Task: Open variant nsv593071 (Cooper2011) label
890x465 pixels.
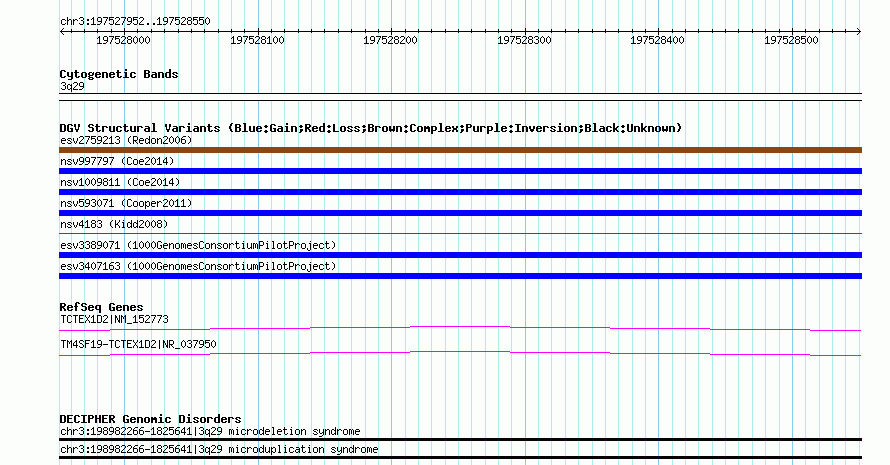Action: pyautogui.click(x=126, y=203)
